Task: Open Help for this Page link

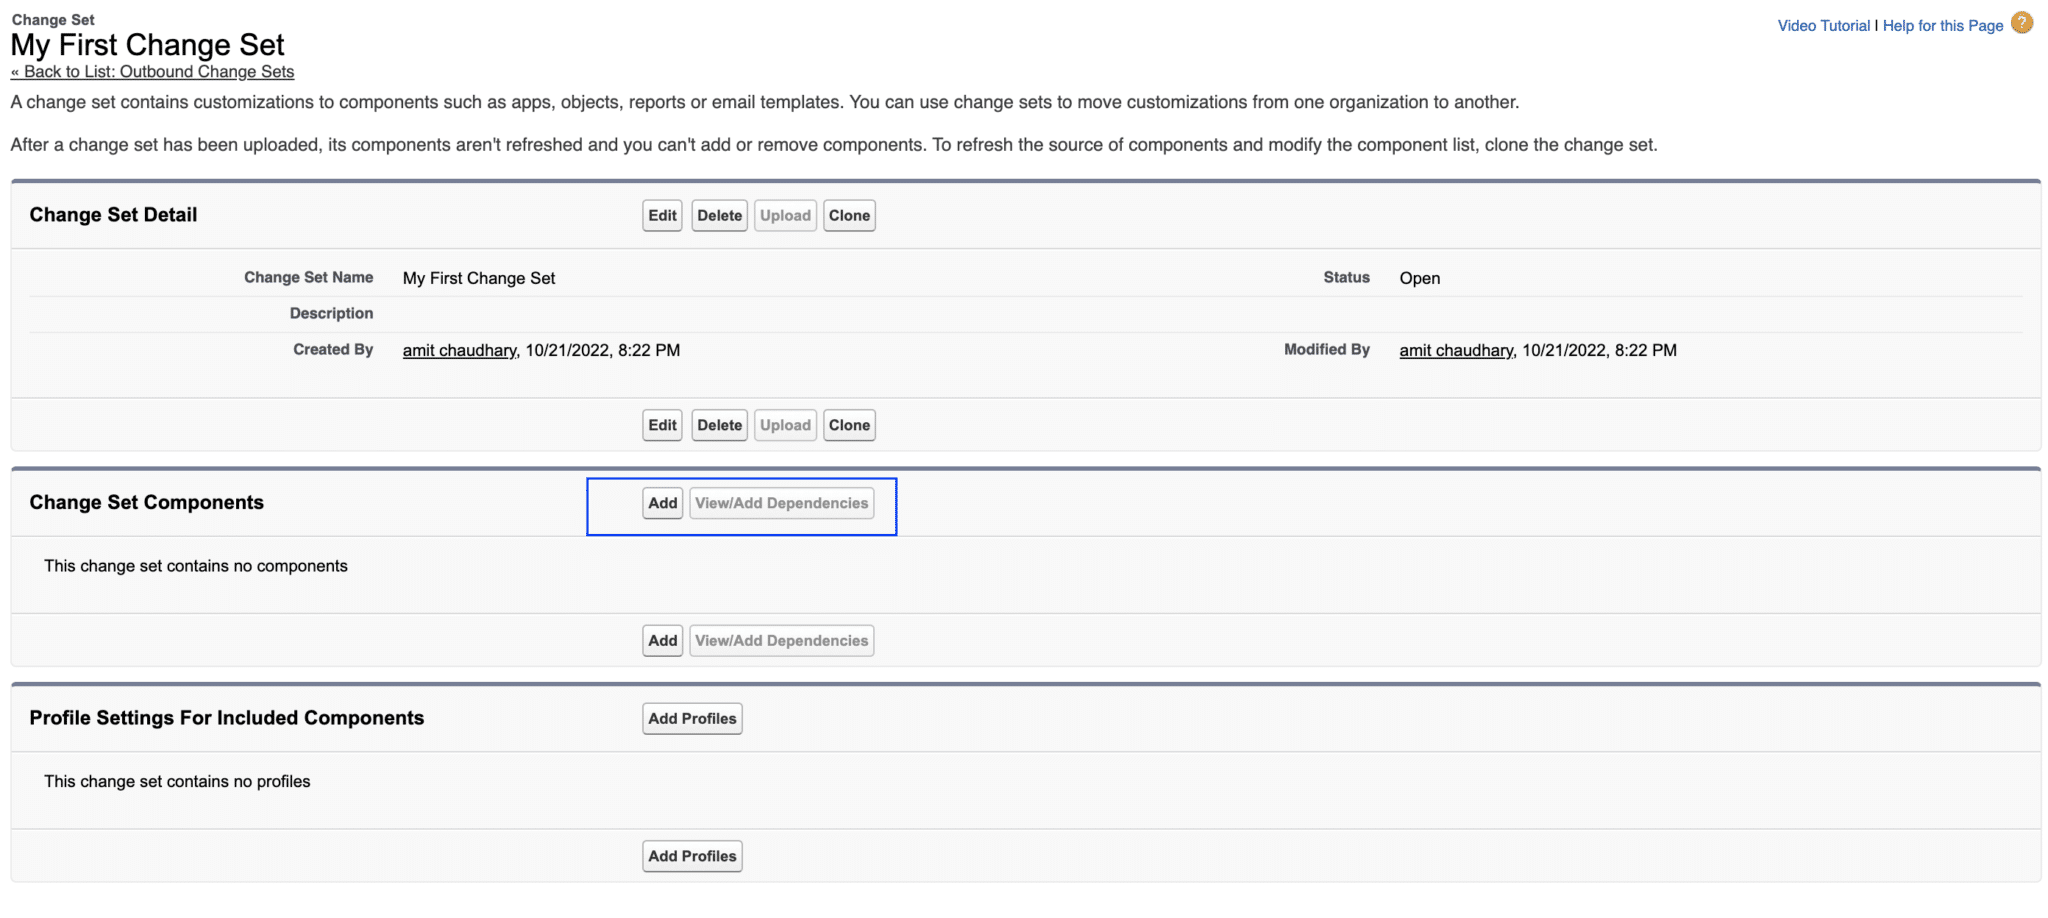Action: point(1942,25)
